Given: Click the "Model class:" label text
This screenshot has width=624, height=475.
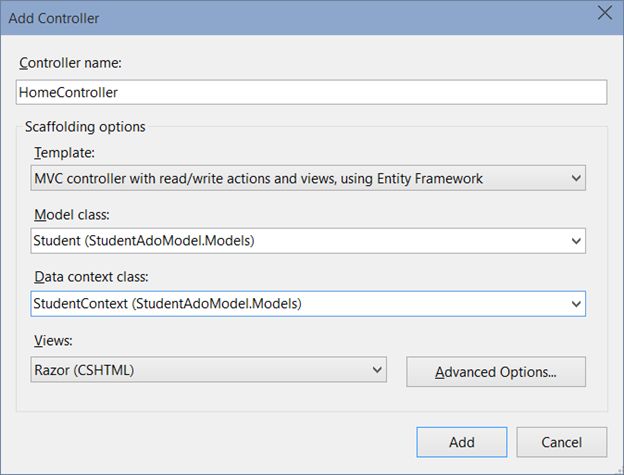Looking at the screenshot, I should pos(73,215).
